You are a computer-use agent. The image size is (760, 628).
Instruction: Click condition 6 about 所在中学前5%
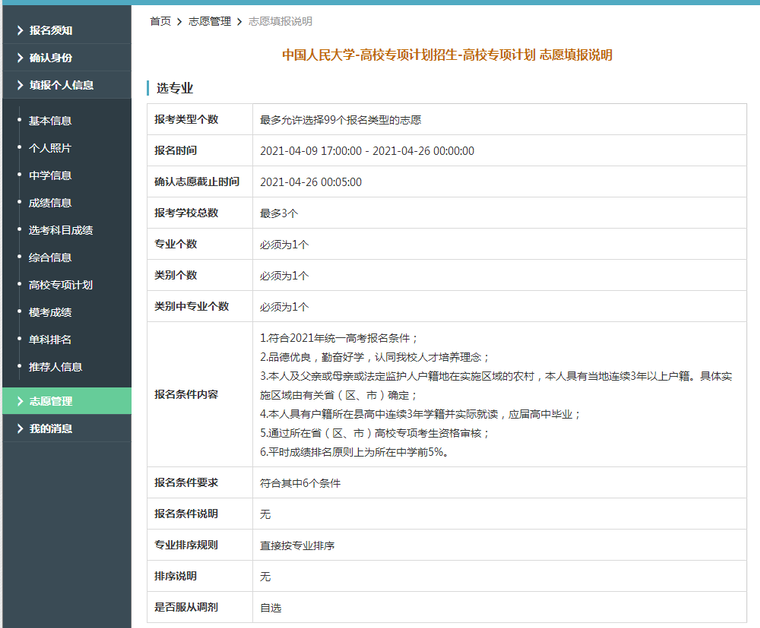click(x=354, y=452)
